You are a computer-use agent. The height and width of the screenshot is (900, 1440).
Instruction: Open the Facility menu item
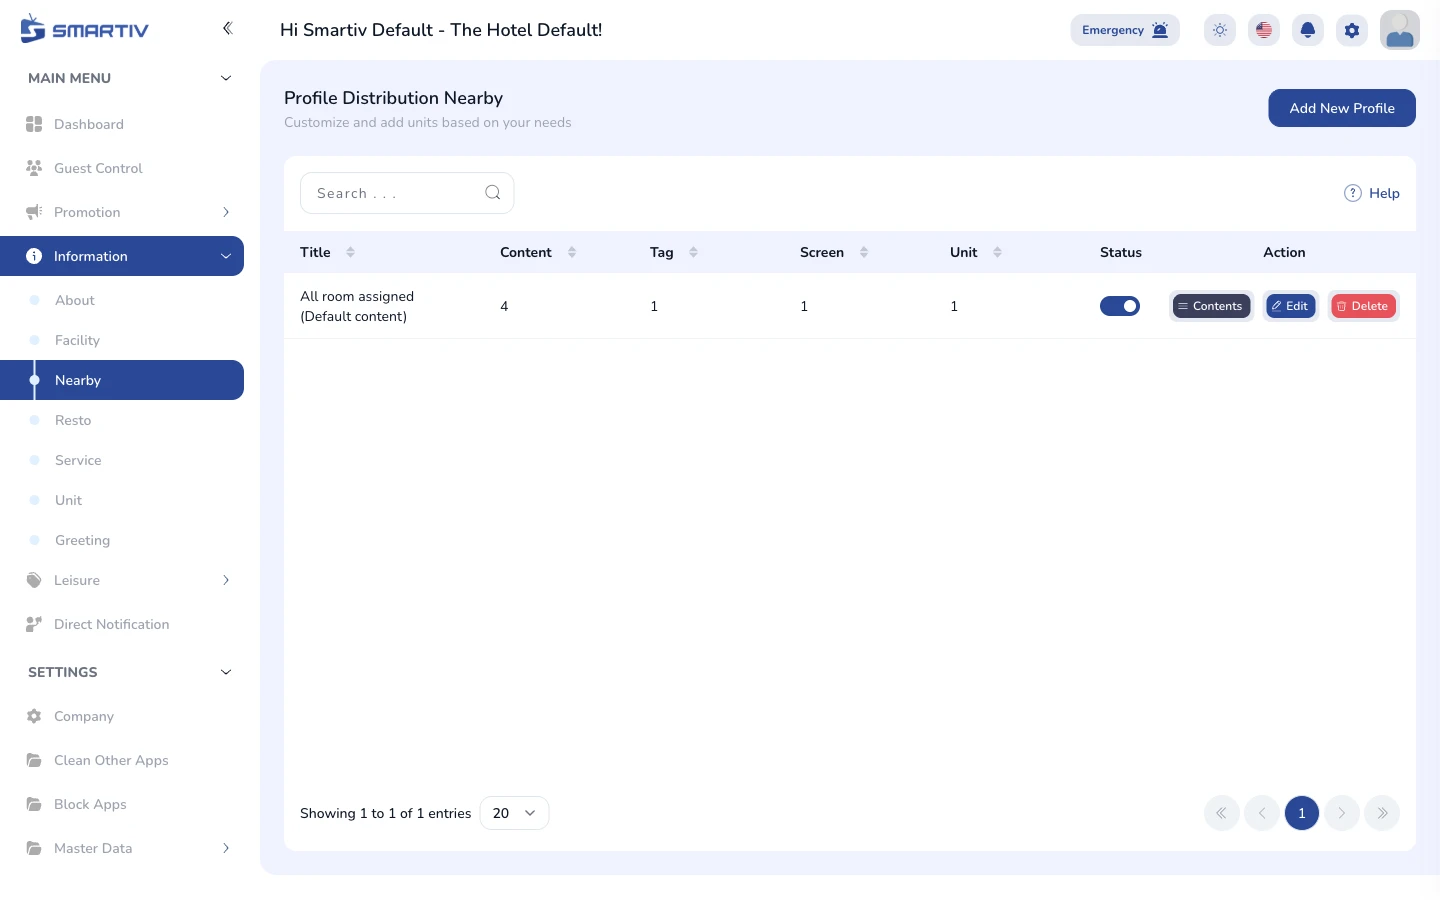pyautogui.click(x=122, y=340)
